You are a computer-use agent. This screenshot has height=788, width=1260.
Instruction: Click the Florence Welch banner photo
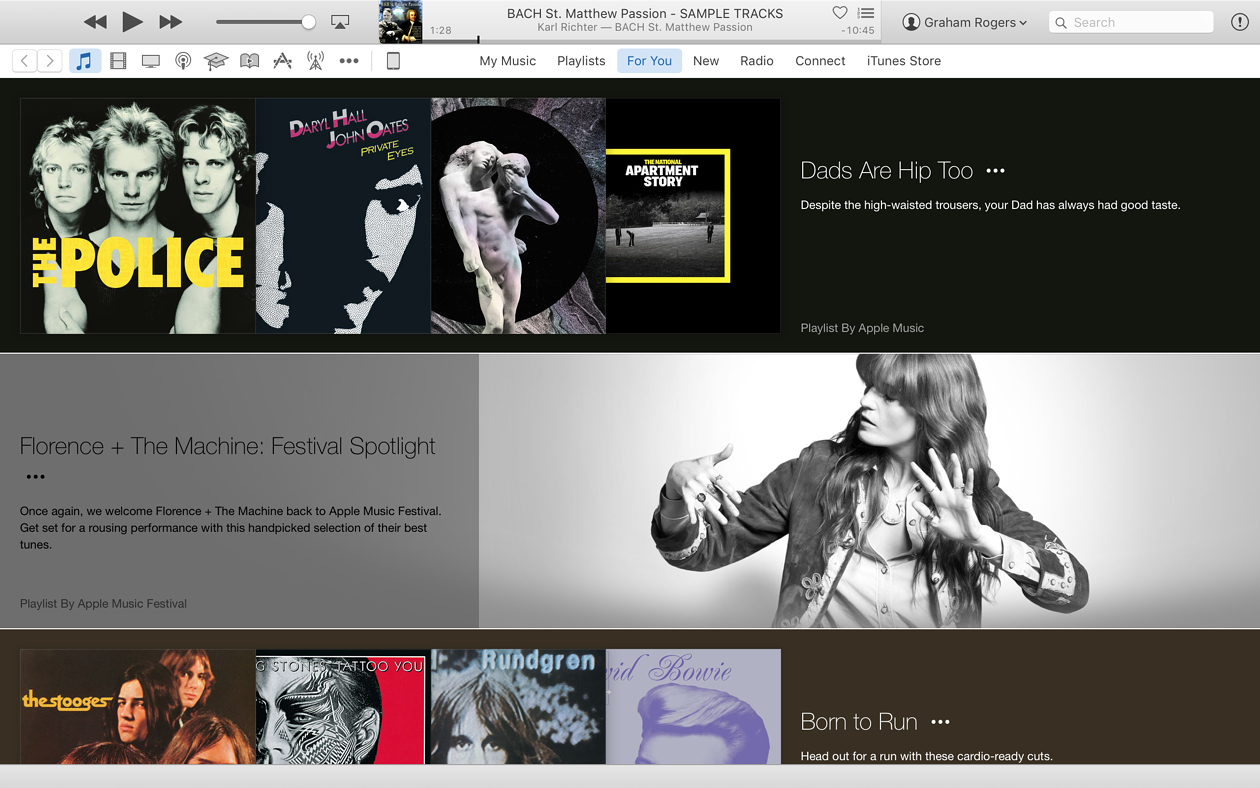(x=869, y=491)
